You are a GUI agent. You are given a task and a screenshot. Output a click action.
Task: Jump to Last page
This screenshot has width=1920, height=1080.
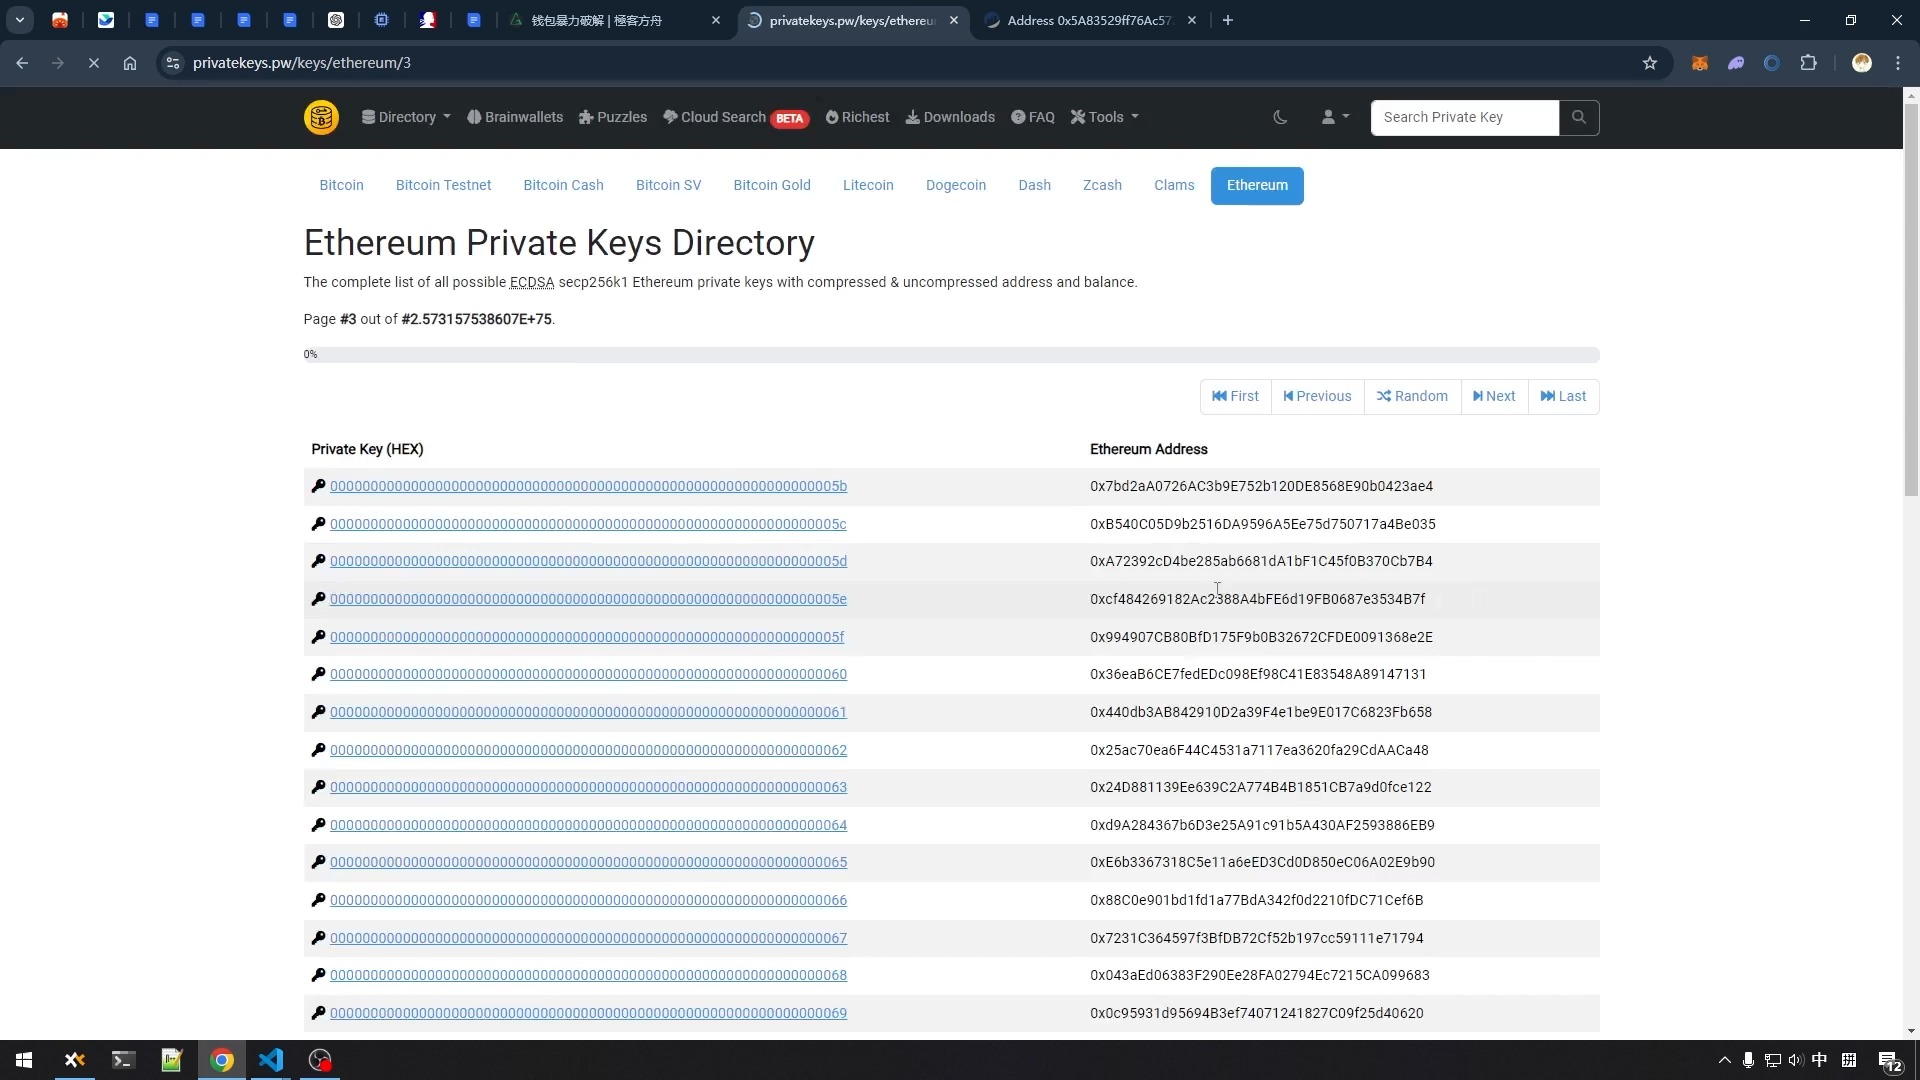(x=1563, y=397)
